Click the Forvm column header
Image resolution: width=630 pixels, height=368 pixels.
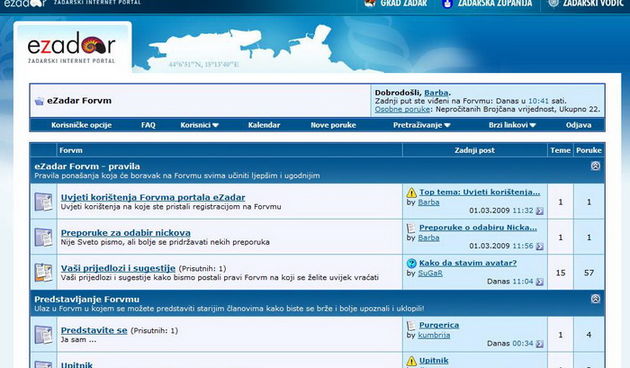coord(71,150)
